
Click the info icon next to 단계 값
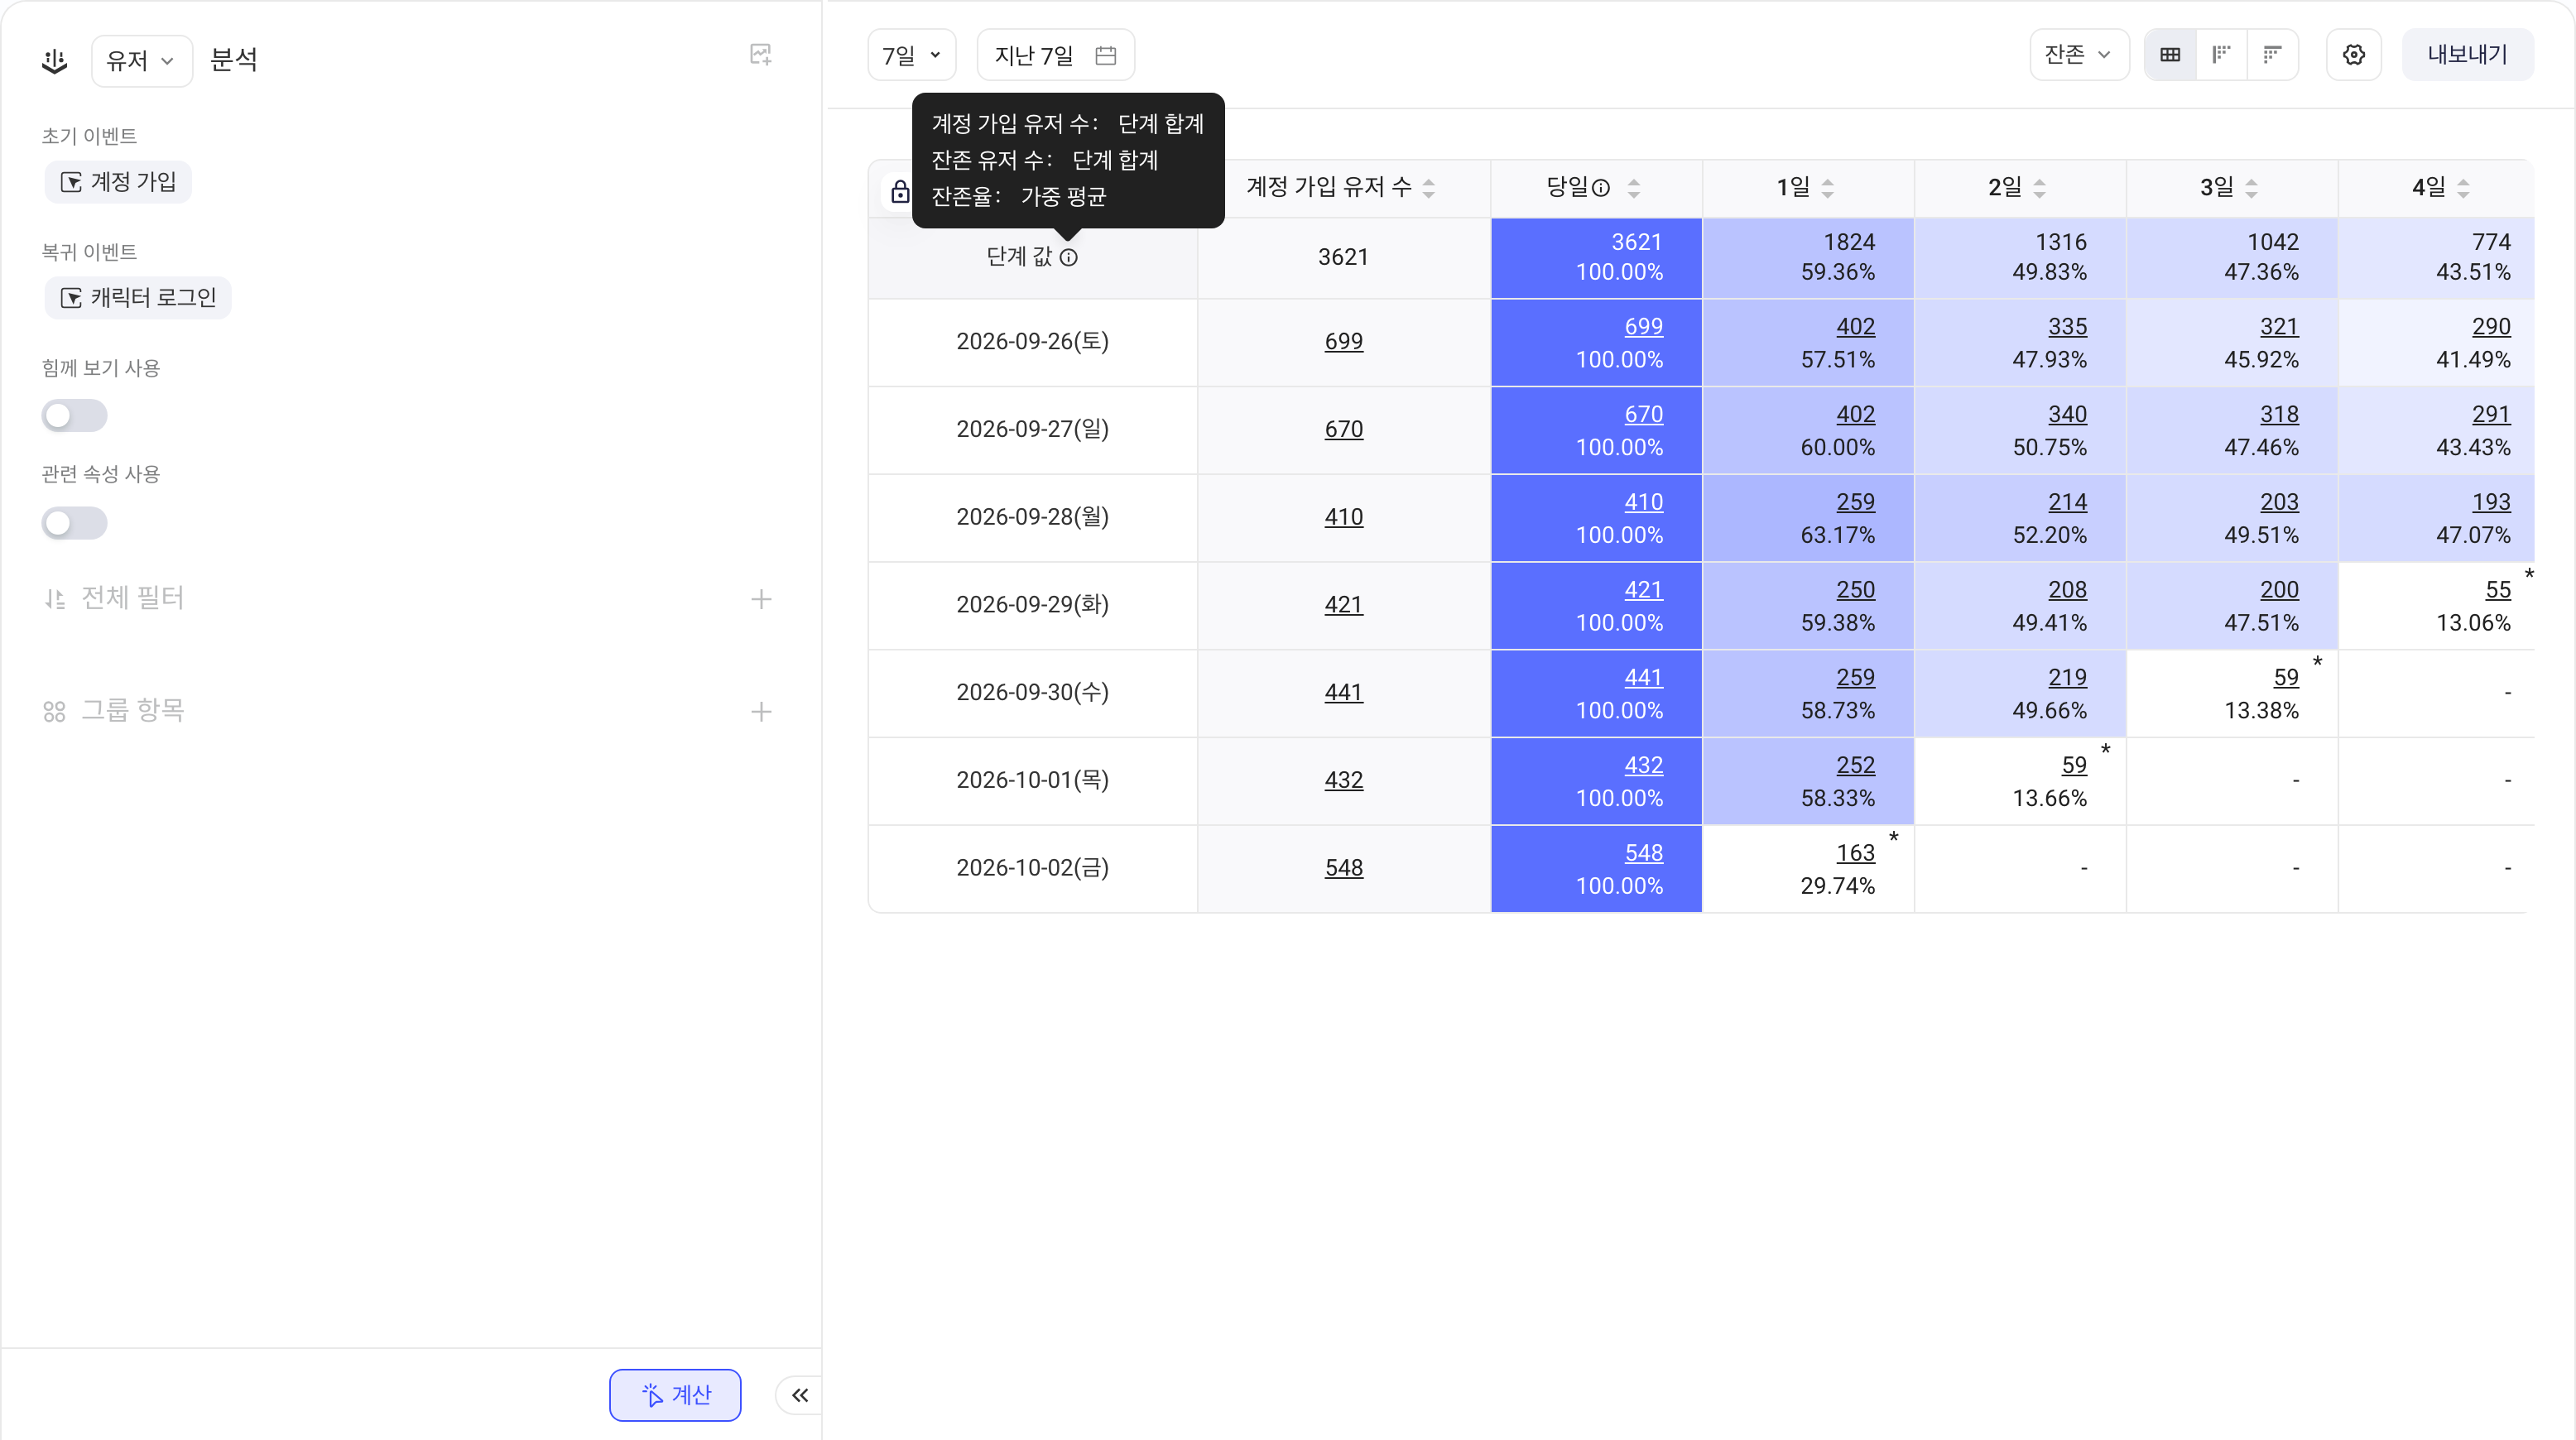coord(1069,257)
